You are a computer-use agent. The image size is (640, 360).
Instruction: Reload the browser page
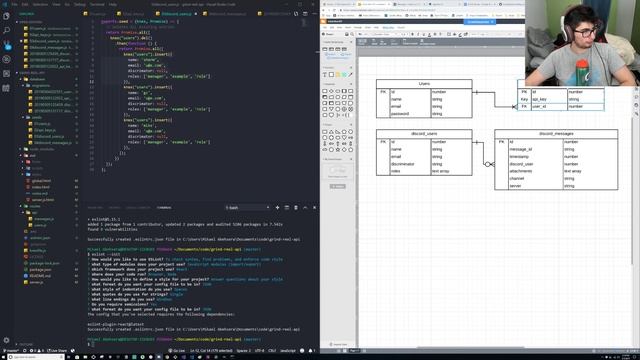point(335,10)
